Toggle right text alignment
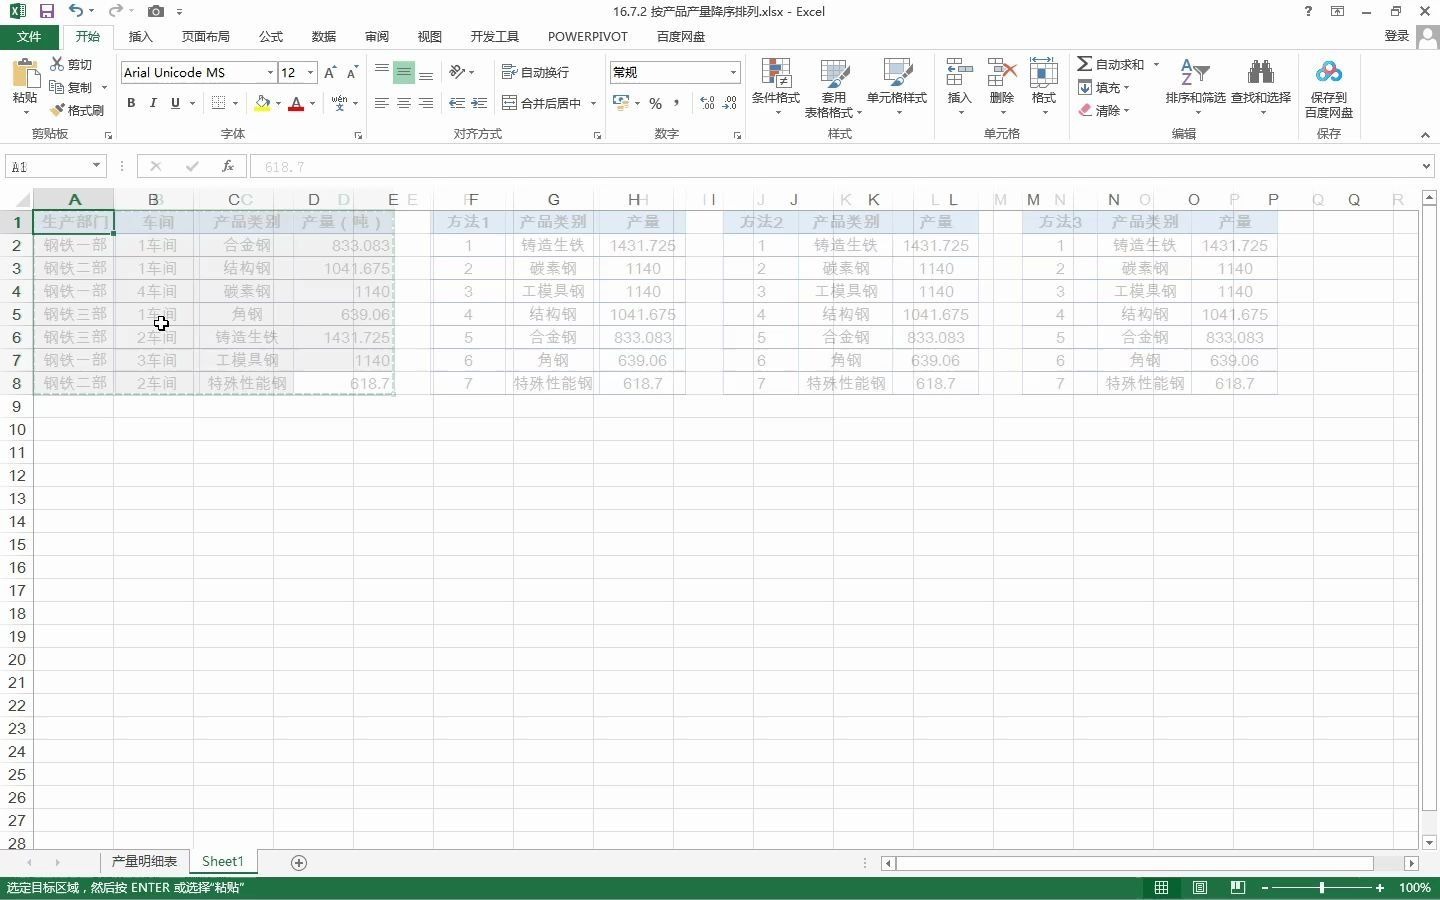This screenshot has height=900, width=1440. (426, 103)
